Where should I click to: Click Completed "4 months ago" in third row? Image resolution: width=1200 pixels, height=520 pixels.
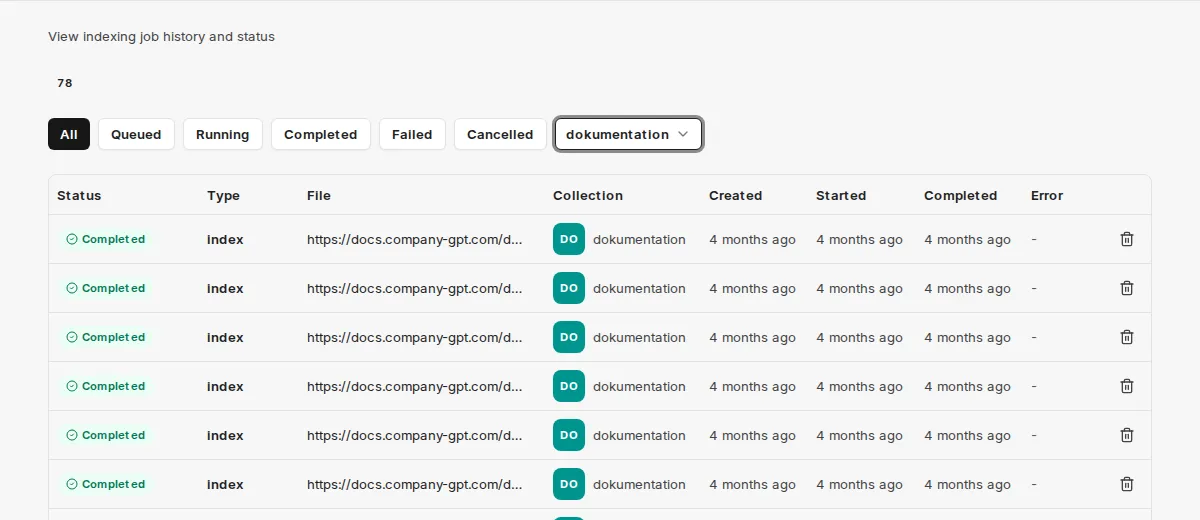(967, 337)
